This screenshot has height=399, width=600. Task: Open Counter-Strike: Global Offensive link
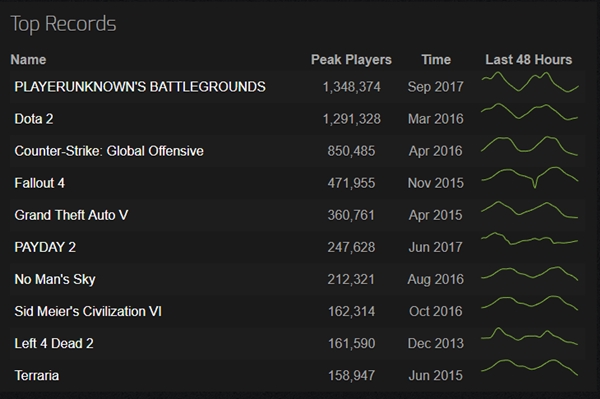[109, 151]
